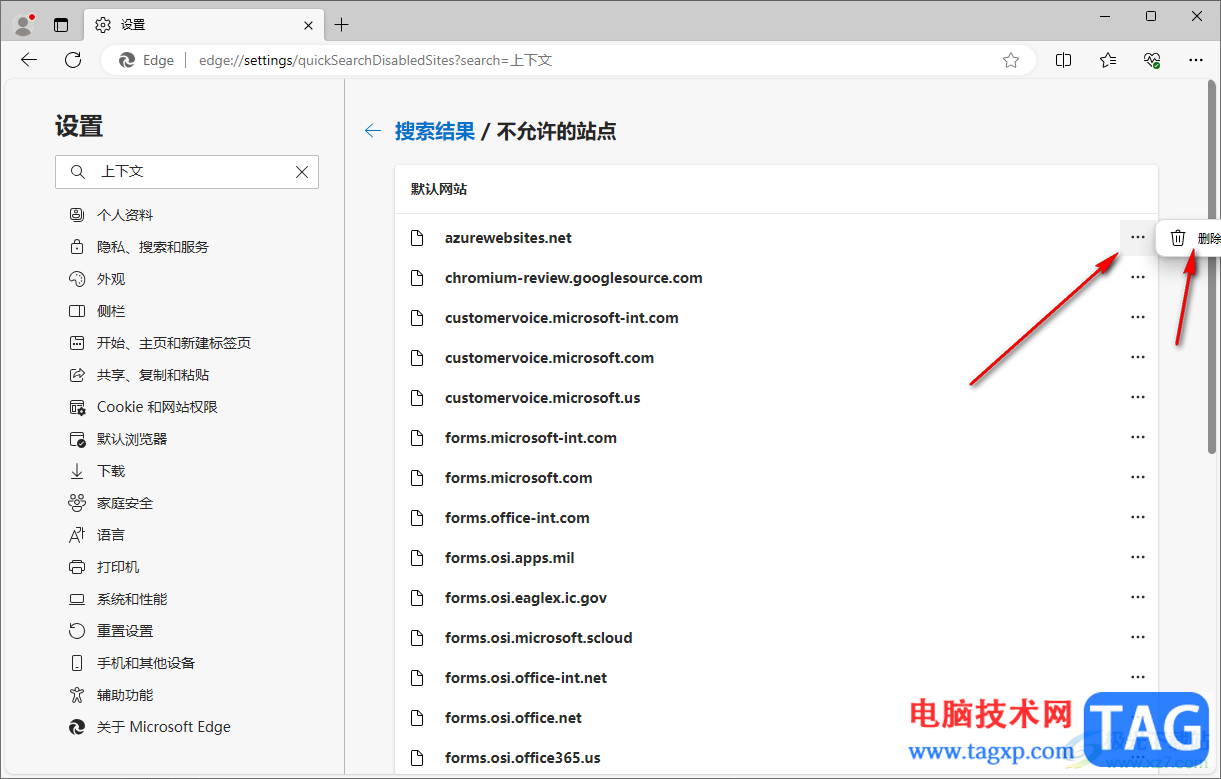Open the split screen icon in toolbar
This screenshot has height=779, width=1221.
(1064, 60)
